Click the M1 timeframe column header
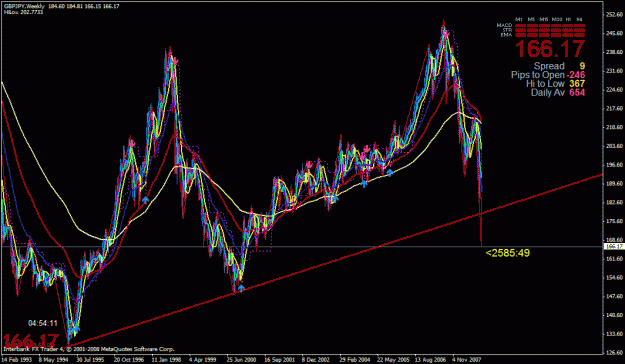The height and width of the screenshot is (364, 625). point(519,19)
